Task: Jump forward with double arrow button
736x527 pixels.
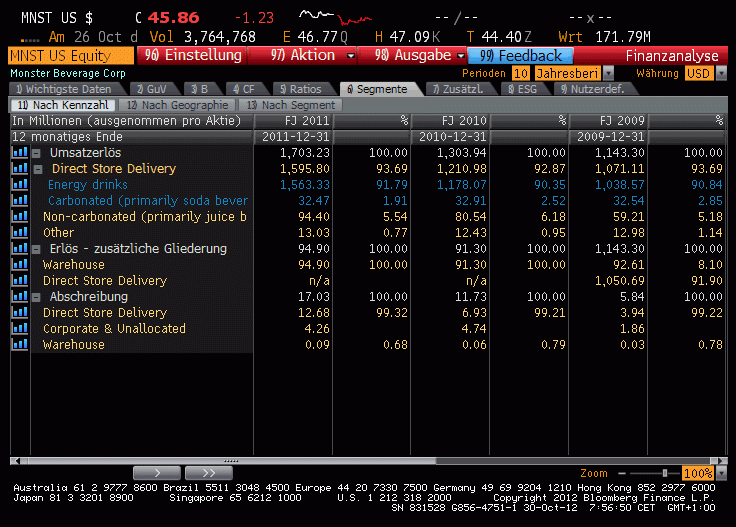Action: pyautogui.click(x=209, y=473)
